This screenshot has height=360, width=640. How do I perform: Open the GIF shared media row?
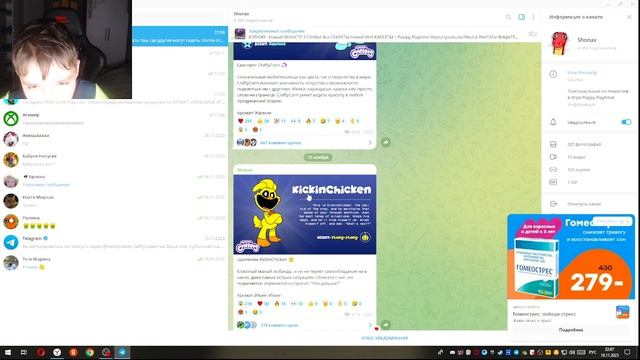point(590,182)
